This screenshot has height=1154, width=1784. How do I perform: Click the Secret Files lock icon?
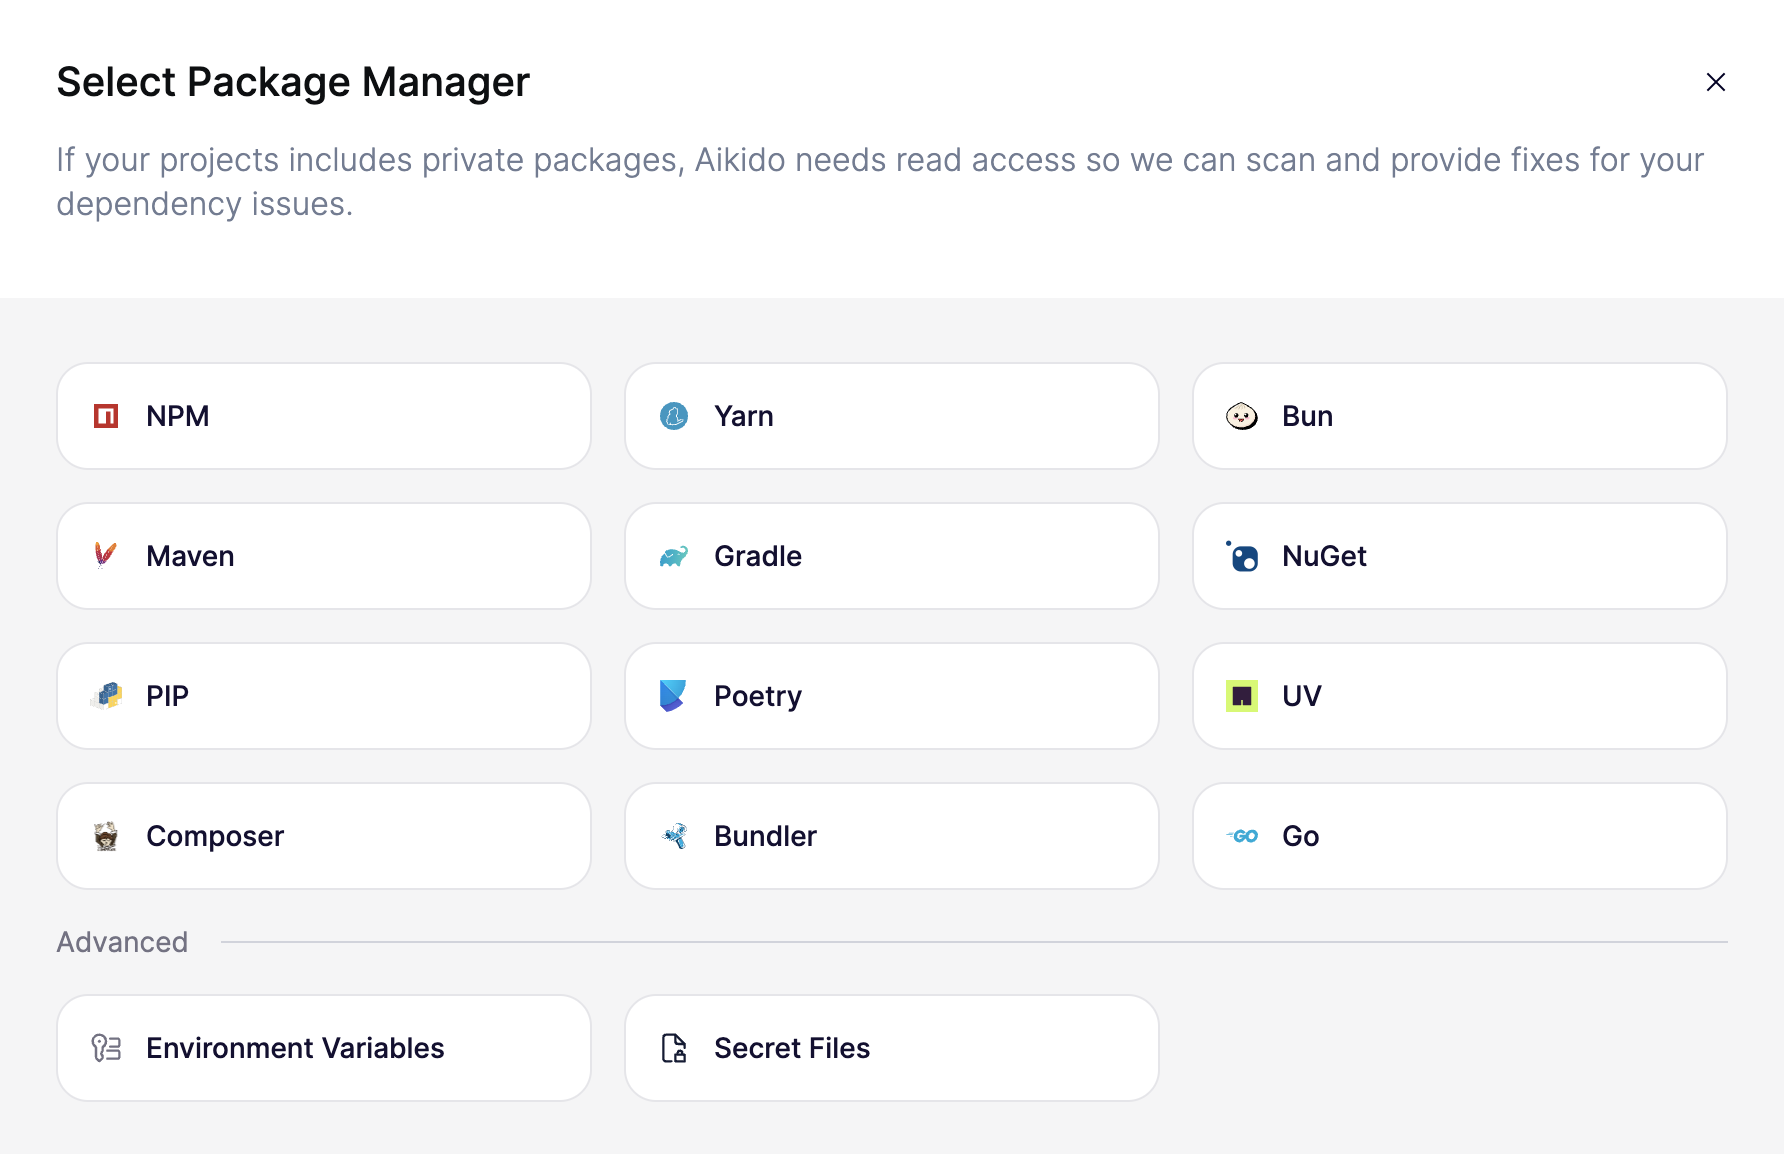(x=674, y=1048)
